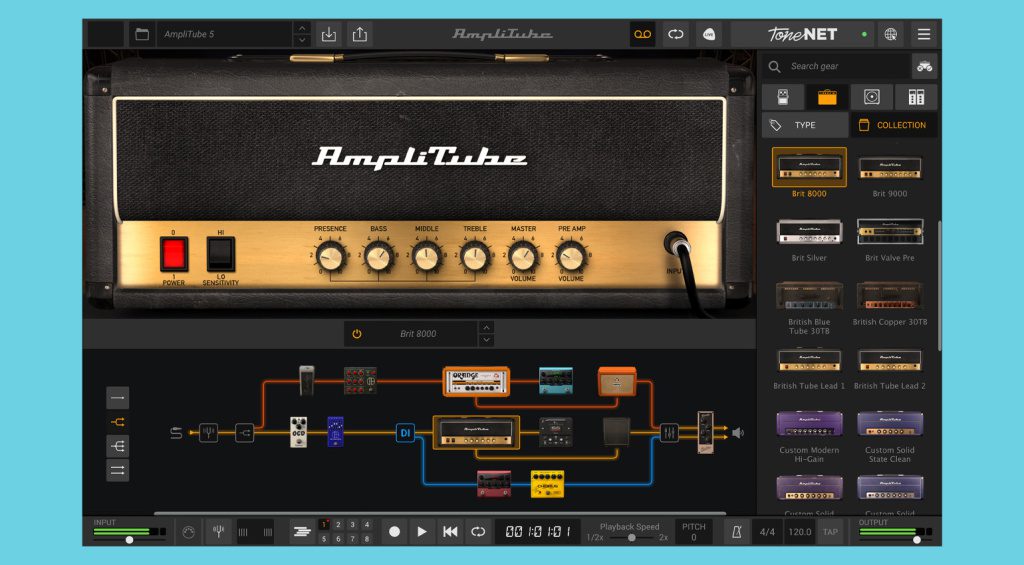The width and height of the screenshot is (1024, 565).
Task: Open the preset browser folder icon
Action: pos(142,34)
